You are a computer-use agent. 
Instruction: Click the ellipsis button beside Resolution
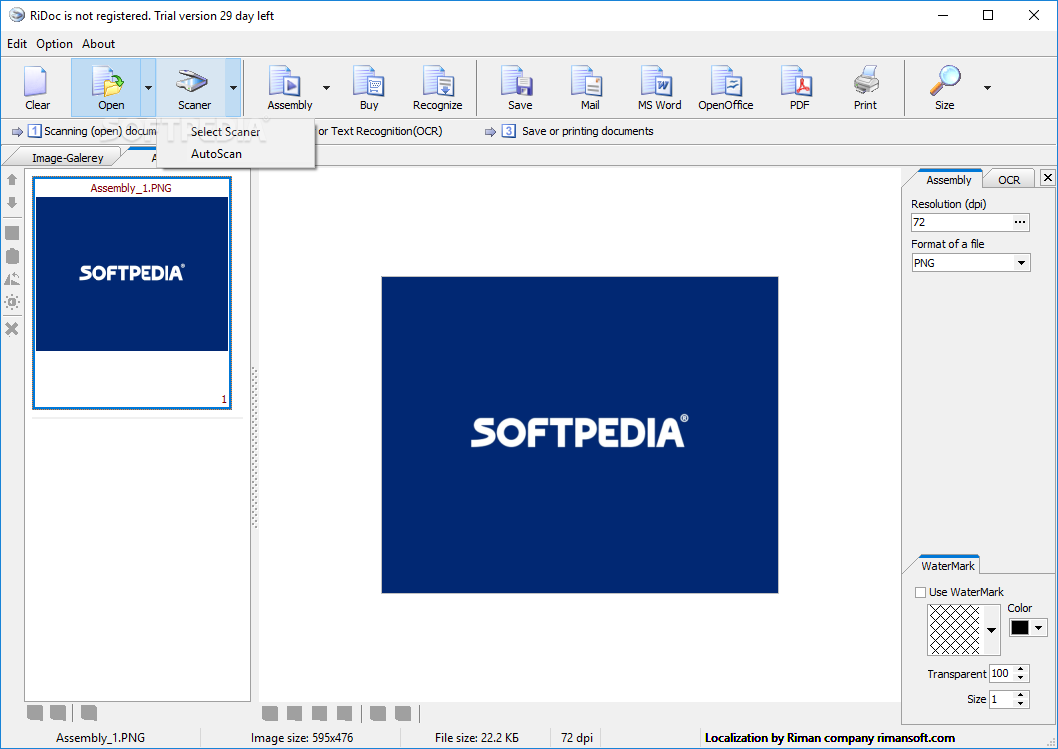tap(1020, 222)
